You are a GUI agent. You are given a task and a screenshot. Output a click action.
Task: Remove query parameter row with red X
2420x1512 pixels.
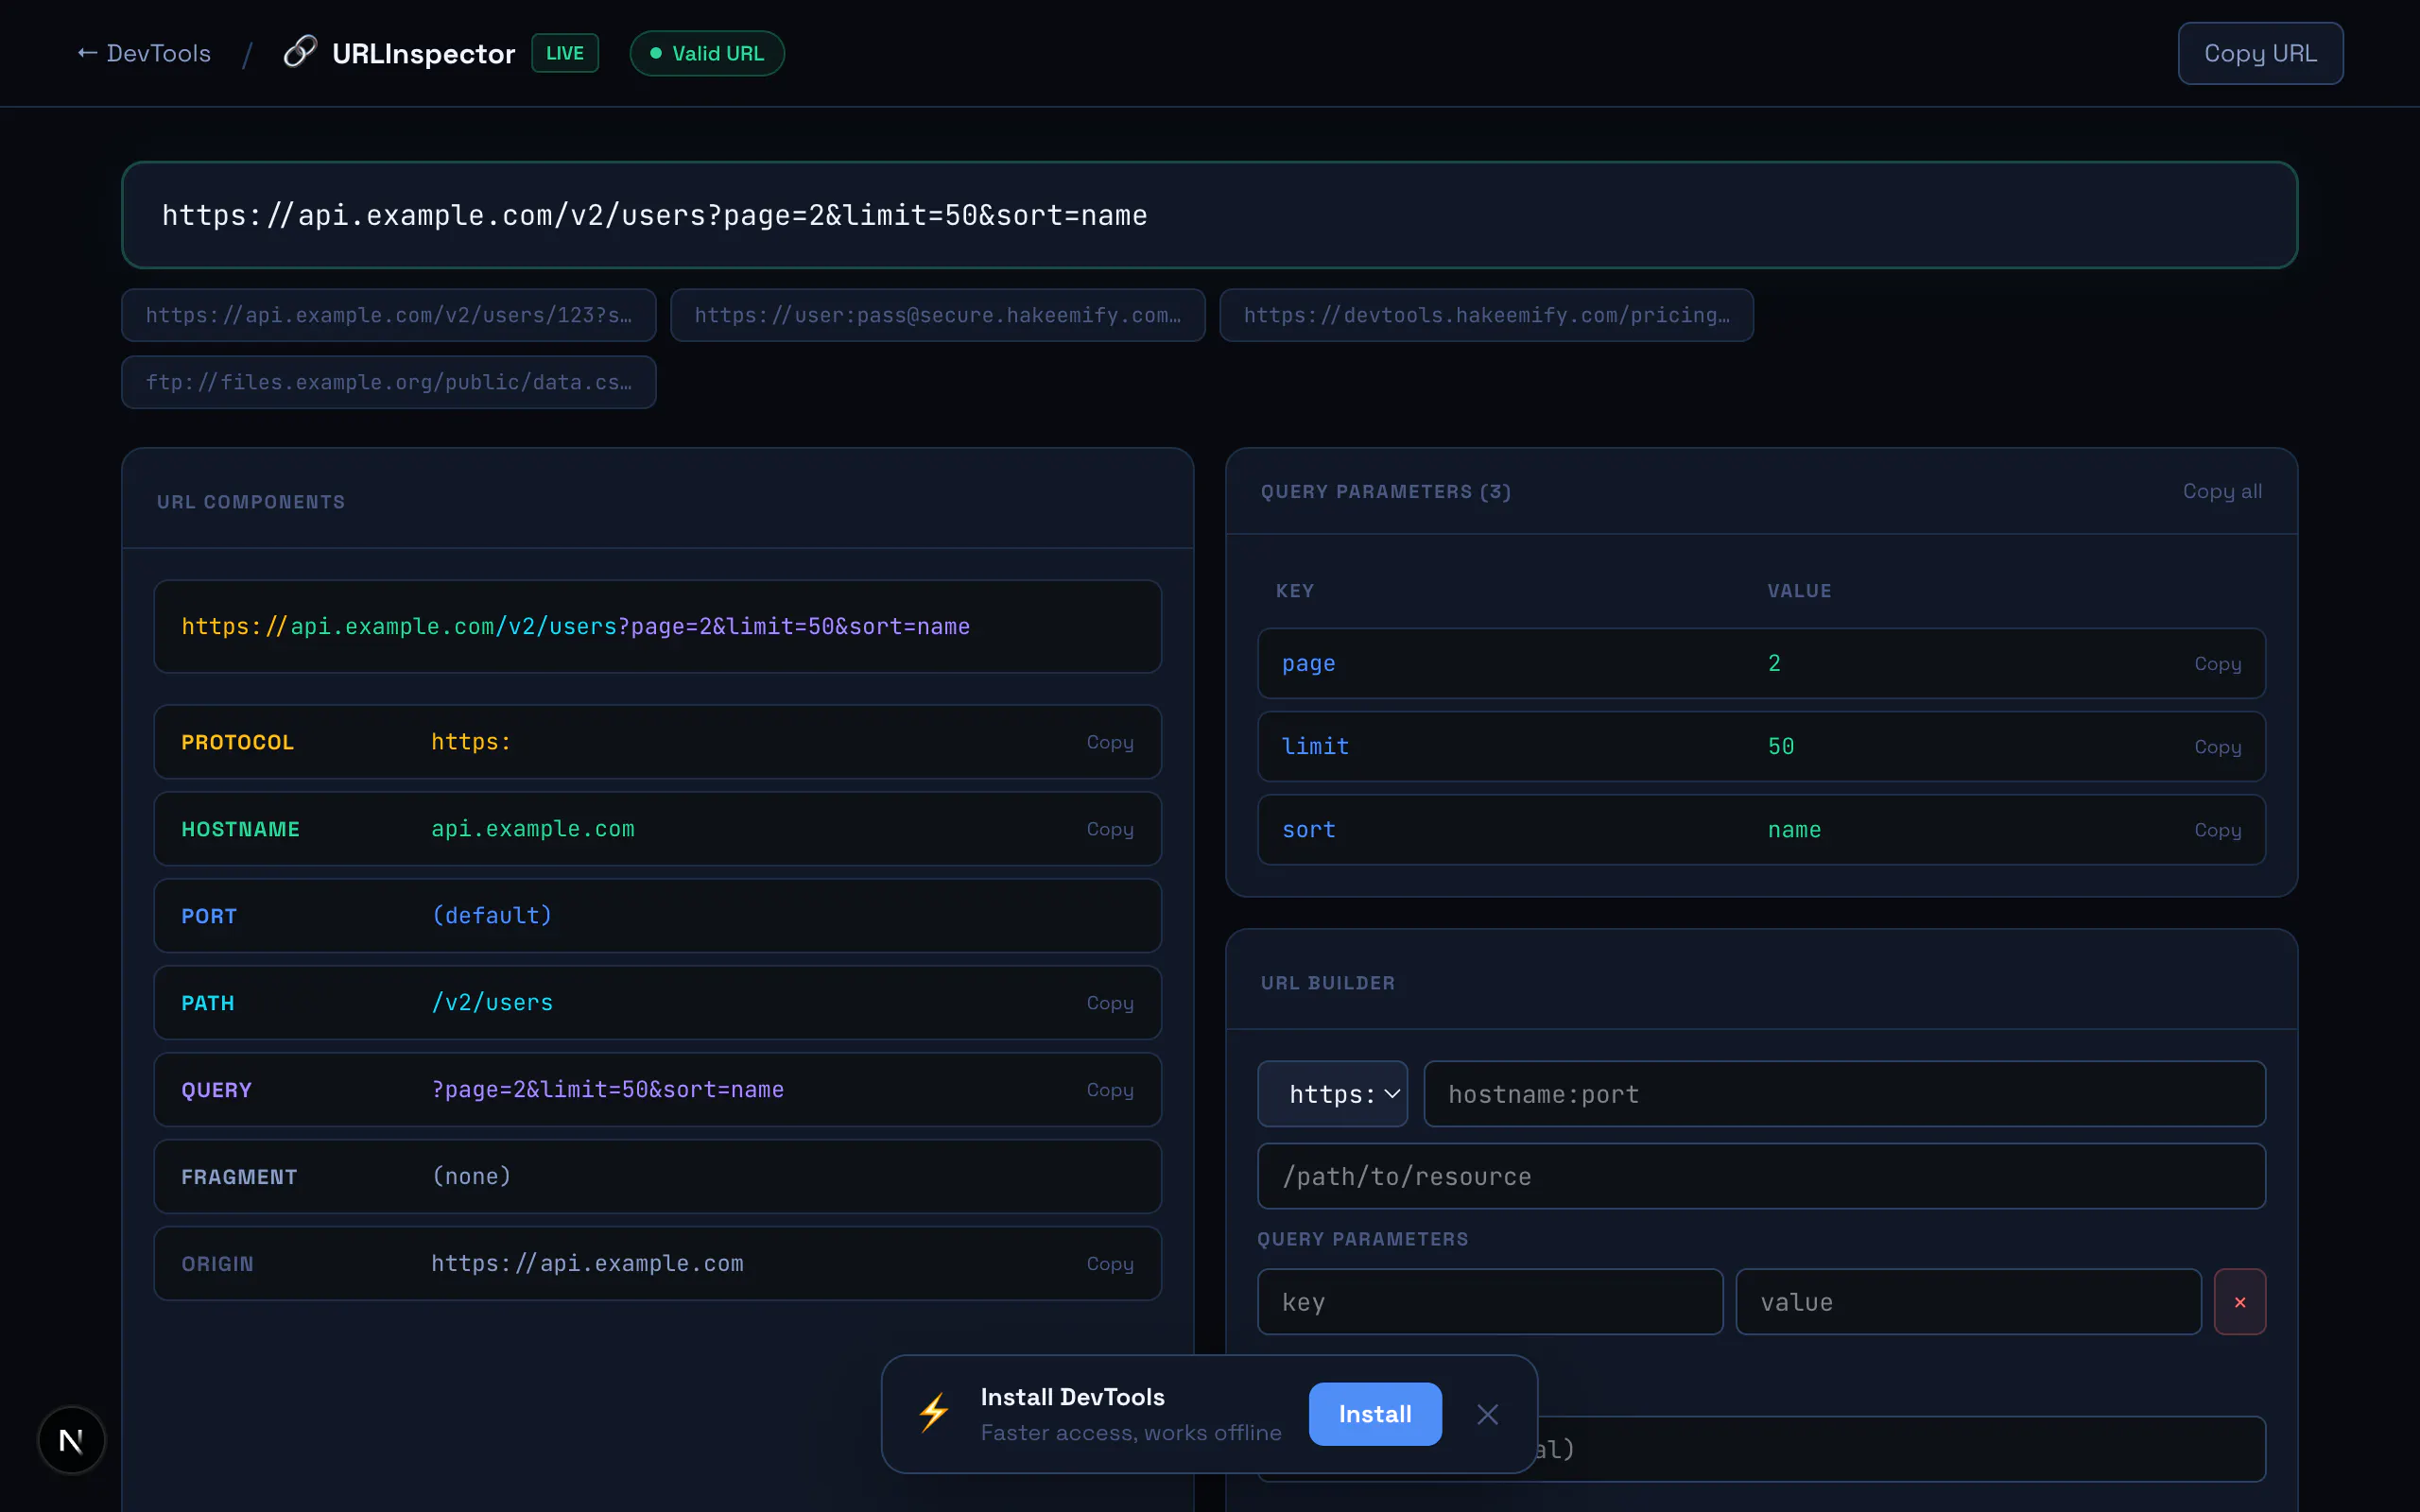[2239, 1301]
